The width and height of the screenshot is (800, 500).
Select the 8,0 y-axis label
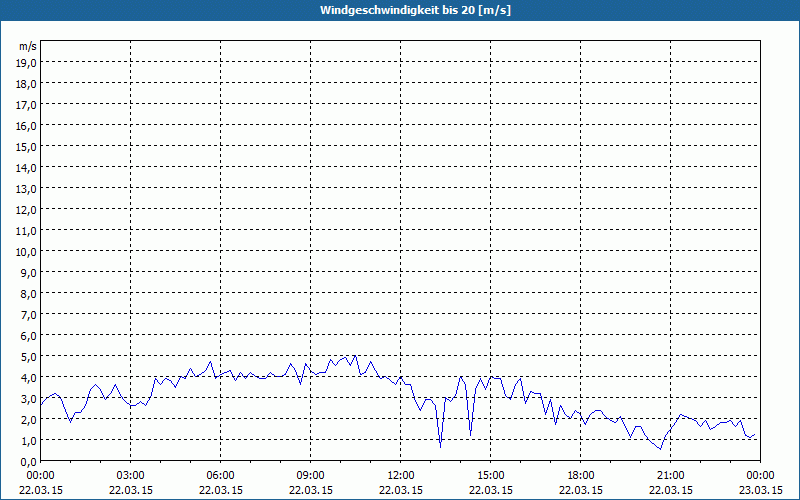(28, 294)
